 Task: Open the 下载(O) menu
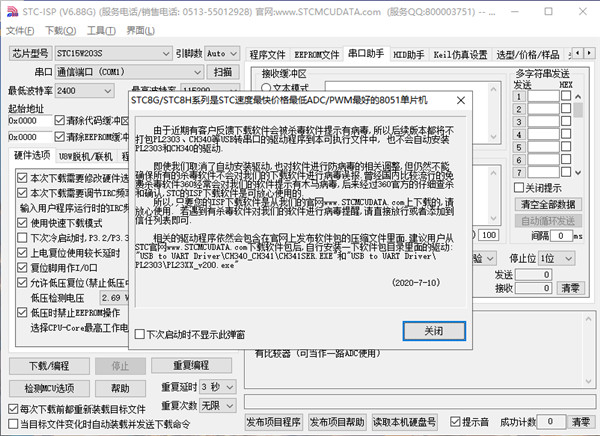[60, 31]
